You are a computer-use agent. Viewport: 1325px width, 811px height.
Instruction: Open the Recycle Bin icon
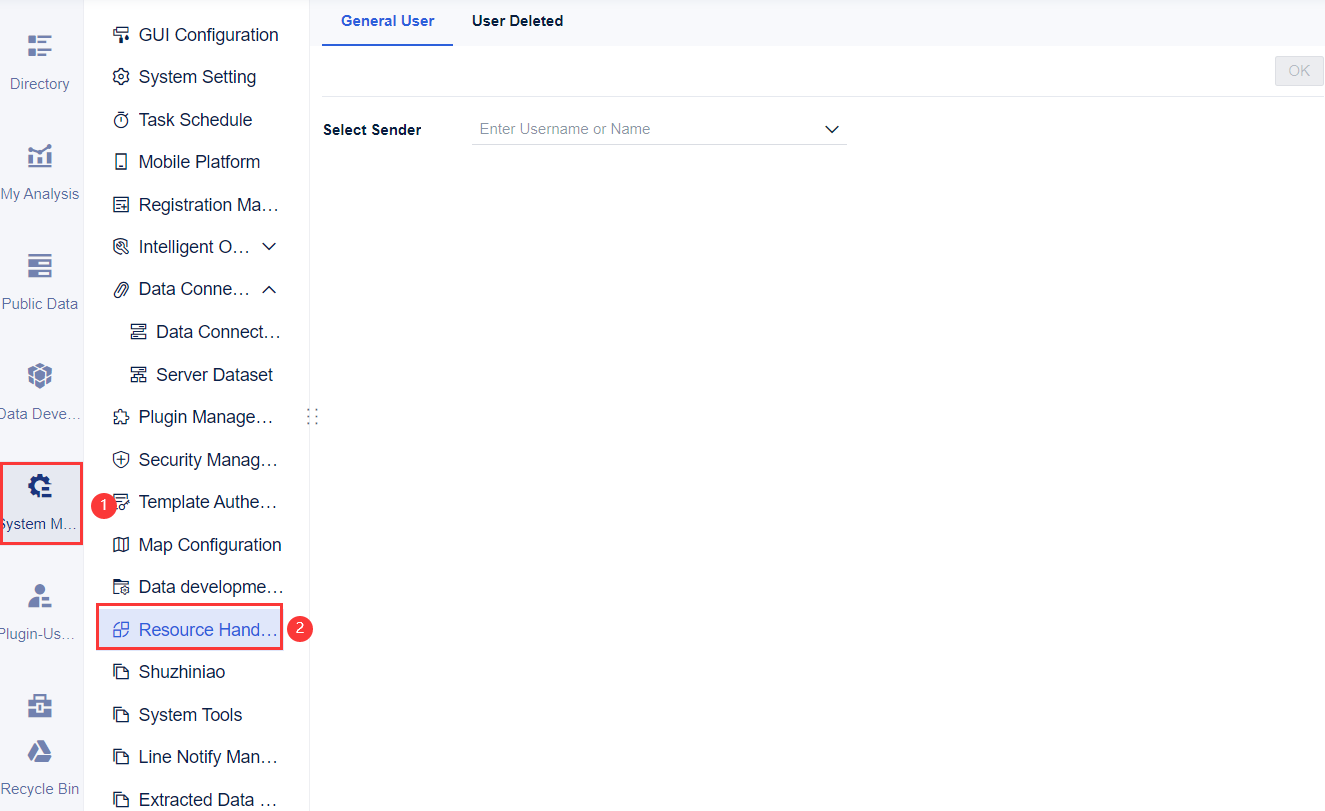[x=40, y=751]
